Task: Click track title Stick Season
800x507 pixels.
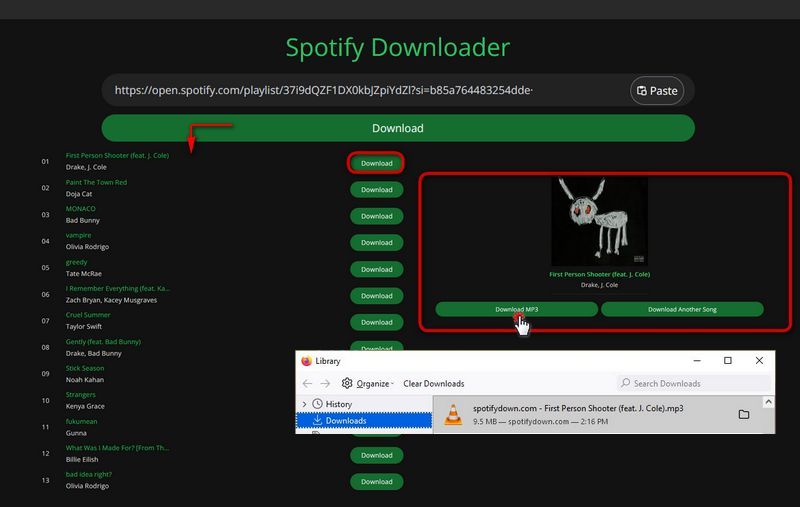Action: tap(85, 368)
